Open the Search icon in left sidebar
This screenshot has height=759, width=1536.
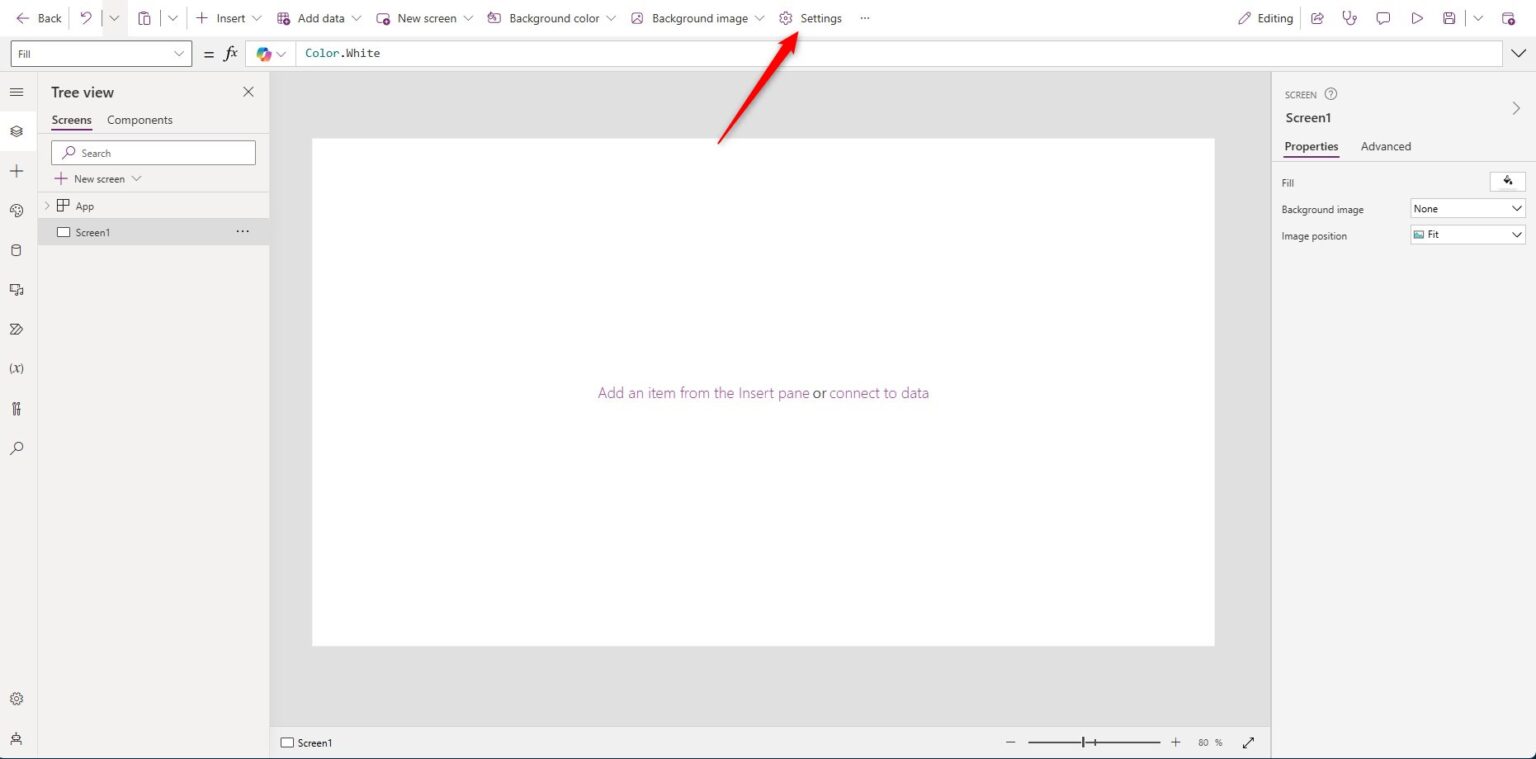click(x=16, y=448)
